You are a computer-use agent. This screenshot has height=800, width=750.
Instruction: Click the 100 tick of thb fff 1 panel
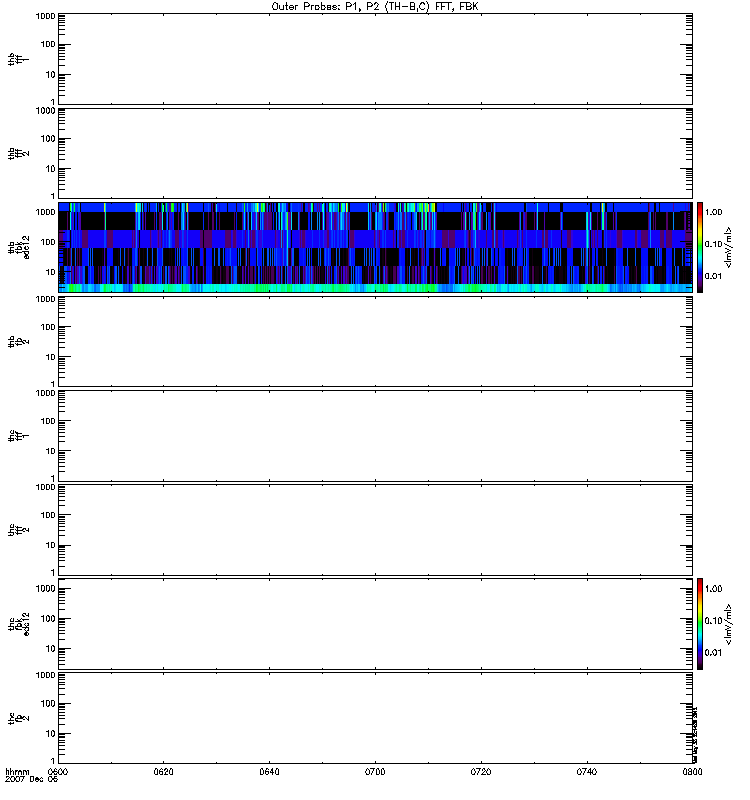[48, 45]
